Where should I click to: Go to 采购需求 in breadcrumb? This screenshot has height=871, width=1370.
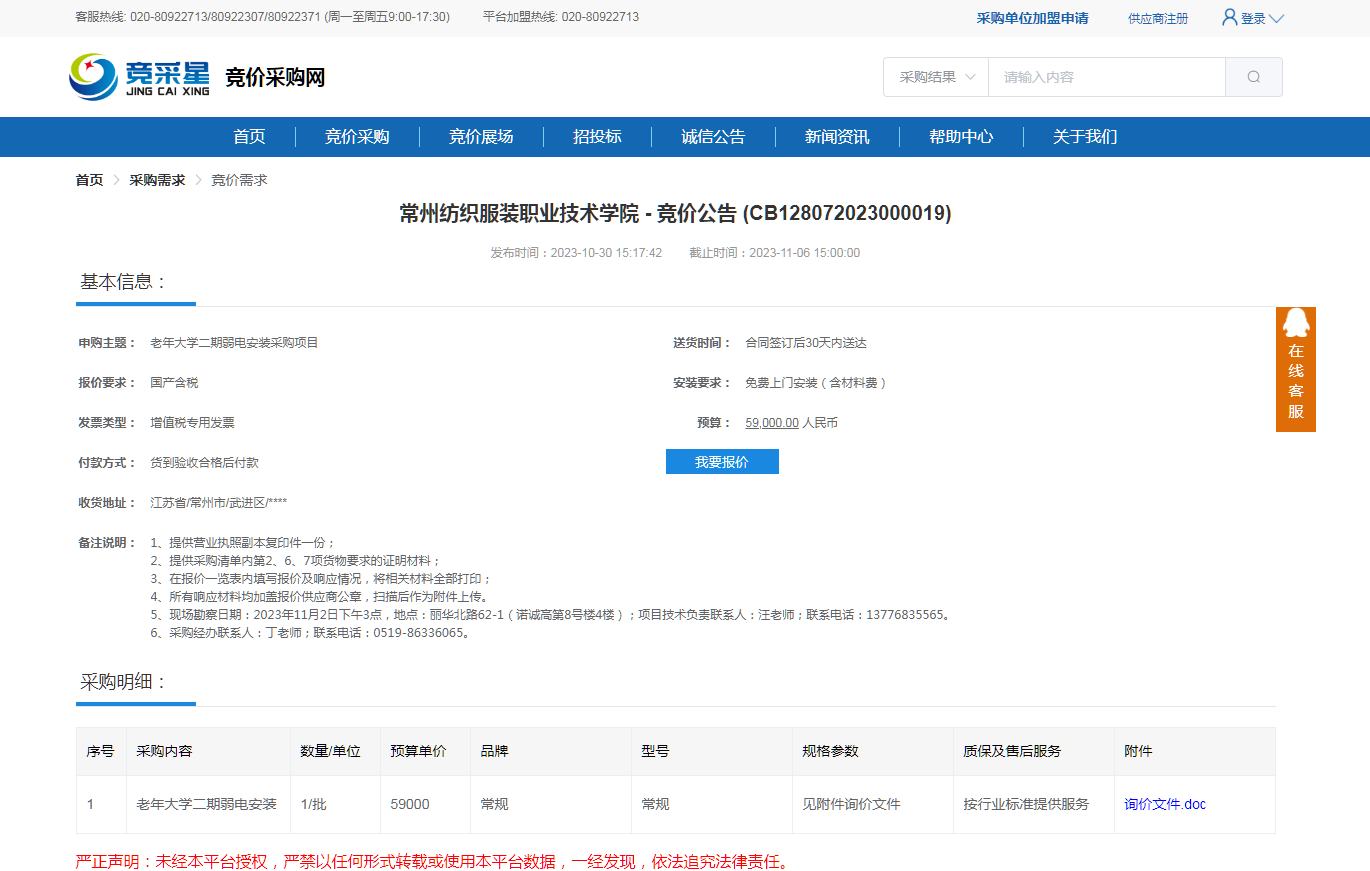tap(157, 180)
